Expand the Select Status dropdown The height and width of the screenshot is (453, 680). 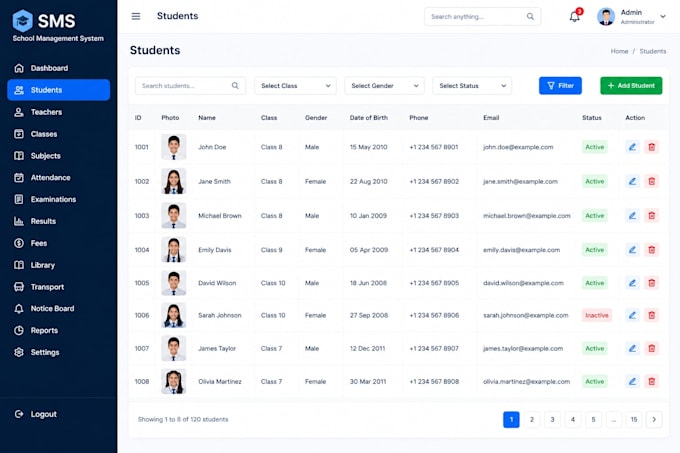pos(472,86)
